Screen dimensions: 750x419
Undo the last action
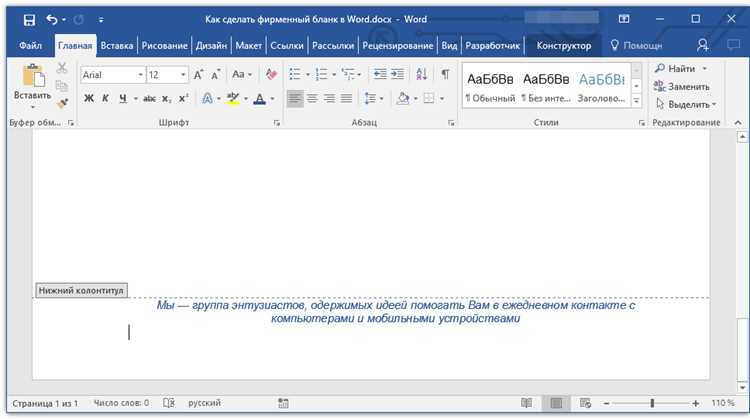coord(52,20)
